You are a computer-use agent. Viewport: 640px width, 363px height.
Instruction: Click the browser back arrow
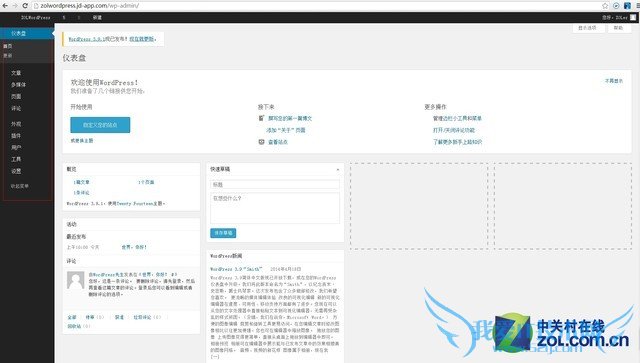click(5, 6)
